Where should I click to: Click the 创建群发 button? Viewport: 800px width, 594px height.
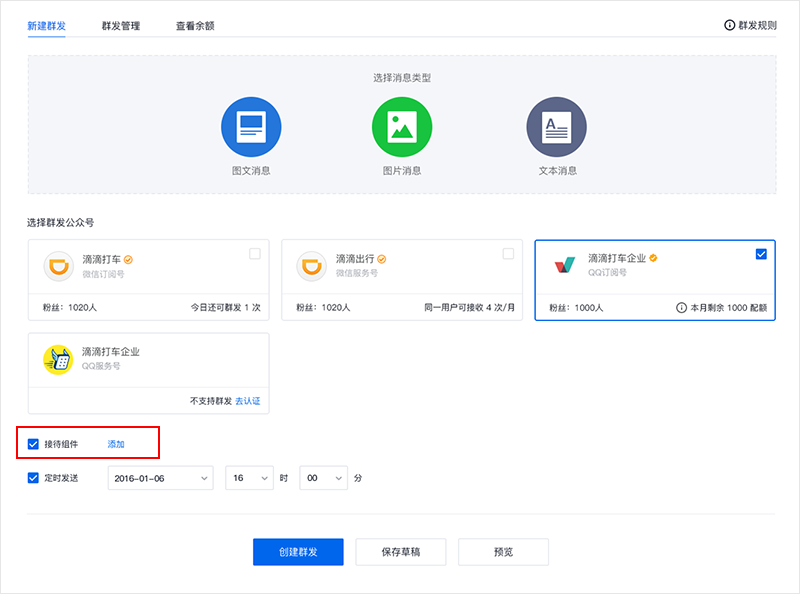click(298, 552)
